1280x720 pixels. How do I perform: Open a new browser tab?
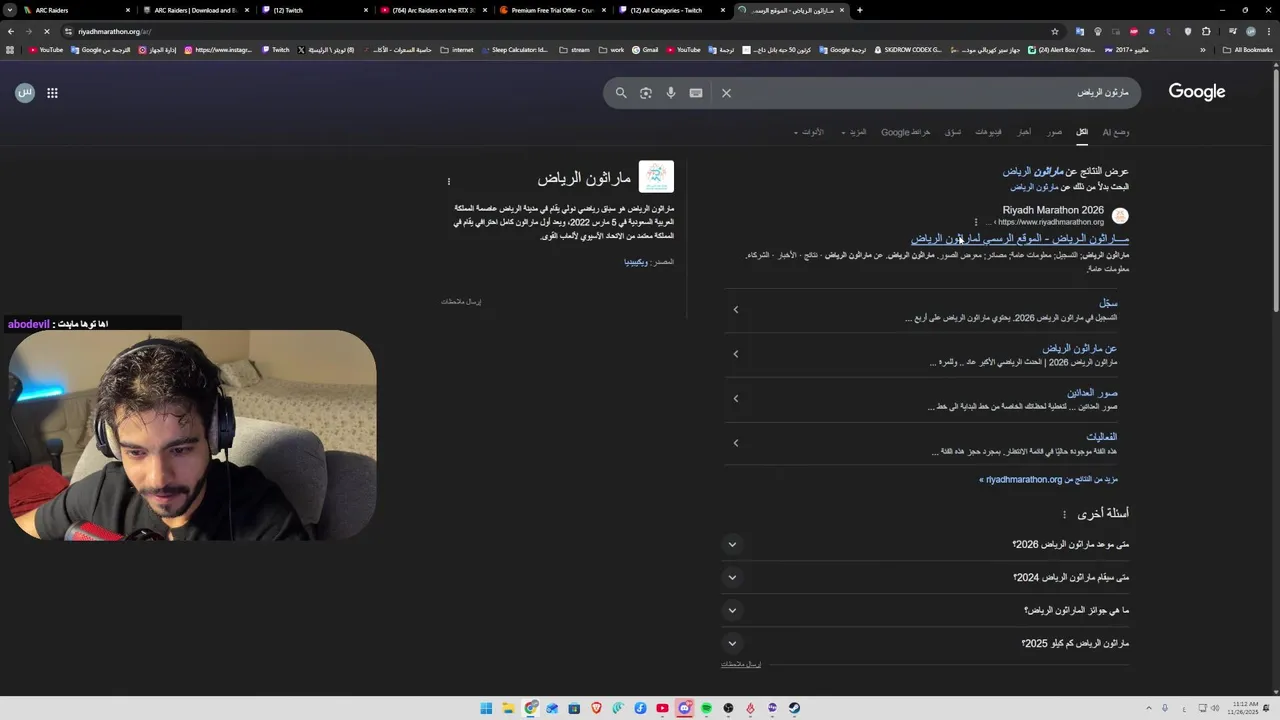pyautogui.click(x=860, y=10)
